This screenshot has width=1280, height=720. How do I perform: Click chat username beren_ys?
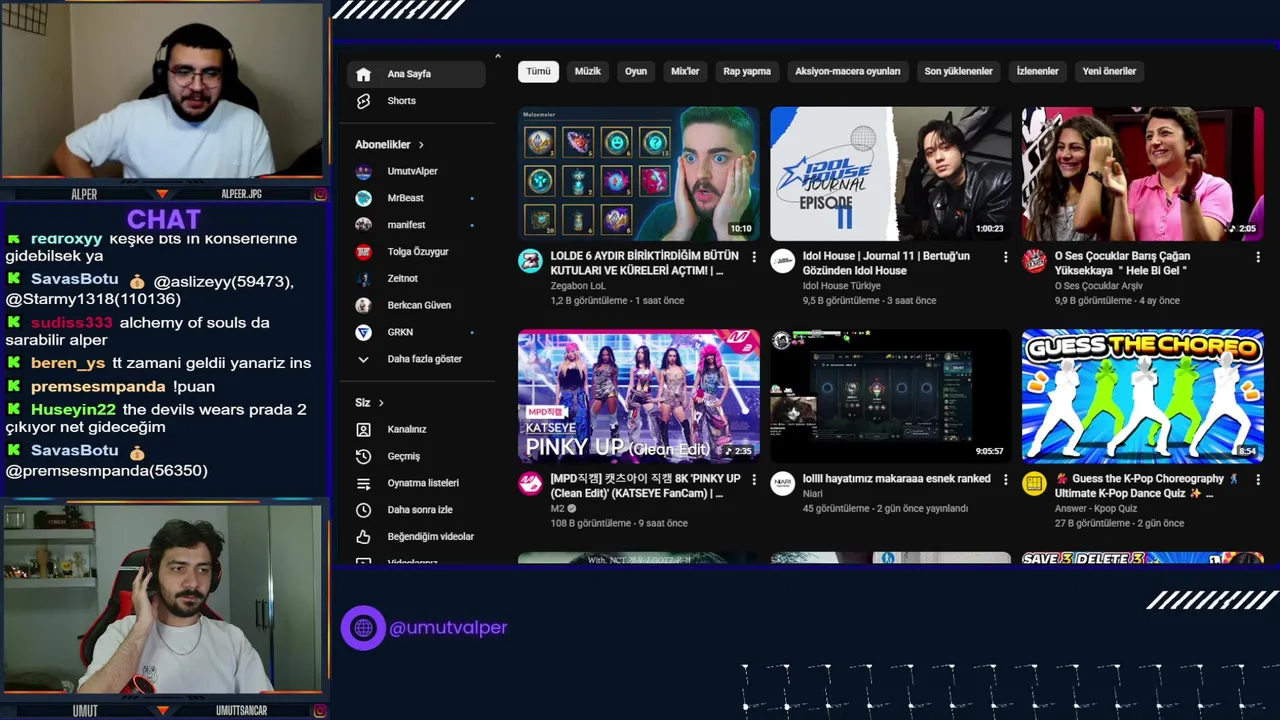pos(68,363)
